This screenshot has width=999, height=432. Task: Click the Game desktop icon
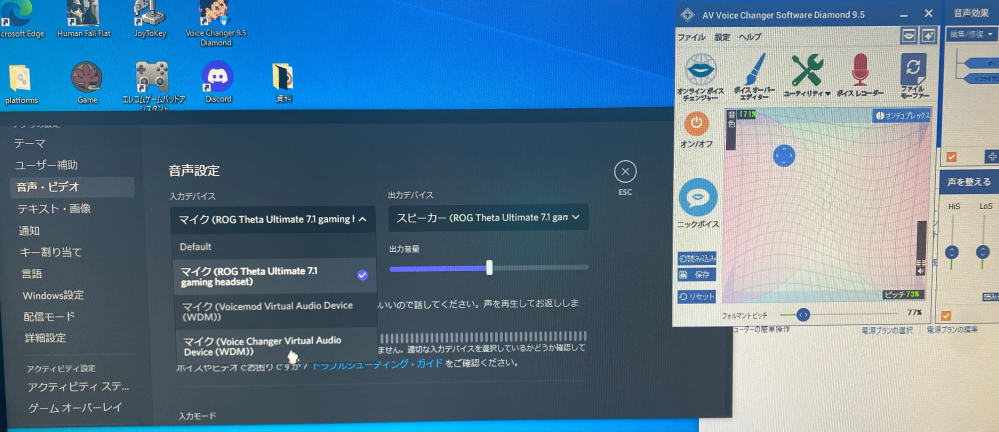pyautogui.click(x=87, y=82)
